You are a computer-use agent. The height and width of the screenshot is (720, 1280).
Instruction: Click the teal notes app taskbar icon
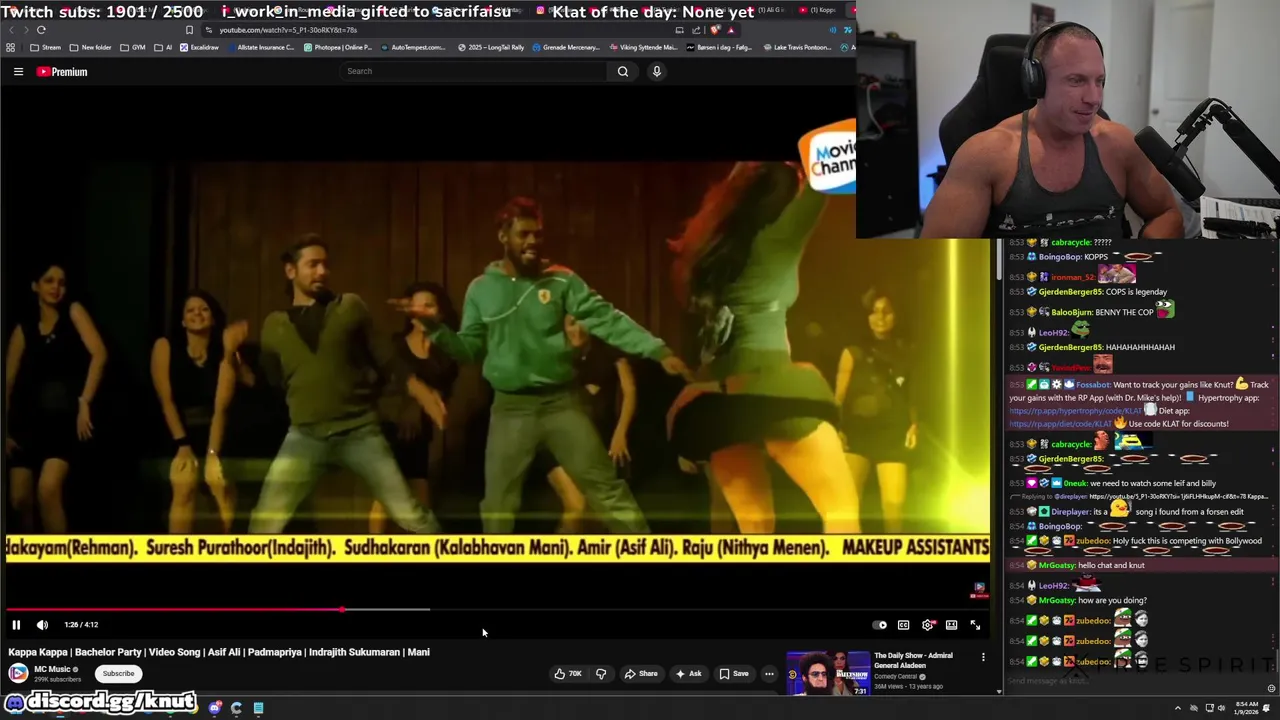(258, 708)
